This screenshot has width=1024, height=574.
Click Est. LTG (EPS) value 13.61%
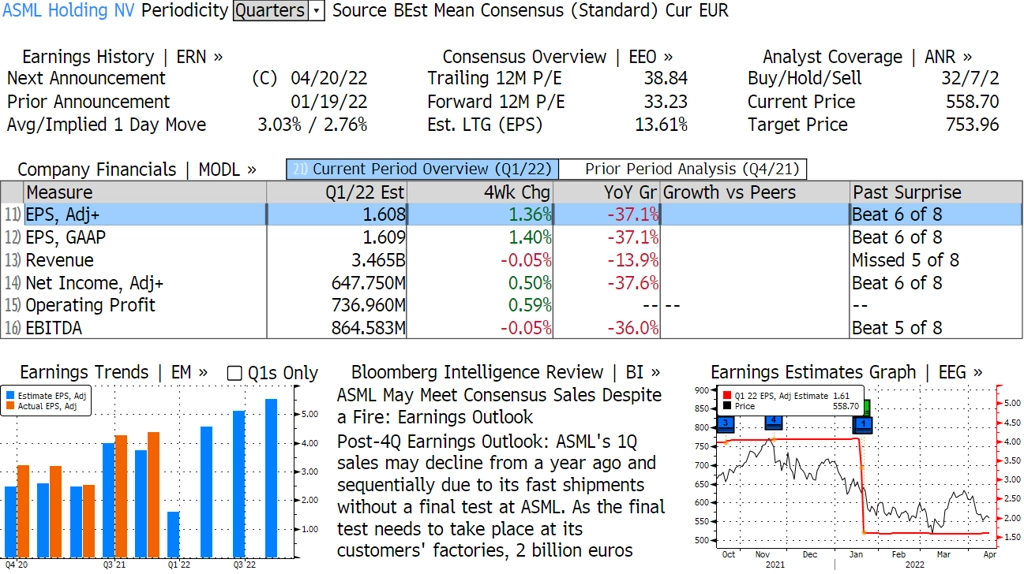pos(661,125)
